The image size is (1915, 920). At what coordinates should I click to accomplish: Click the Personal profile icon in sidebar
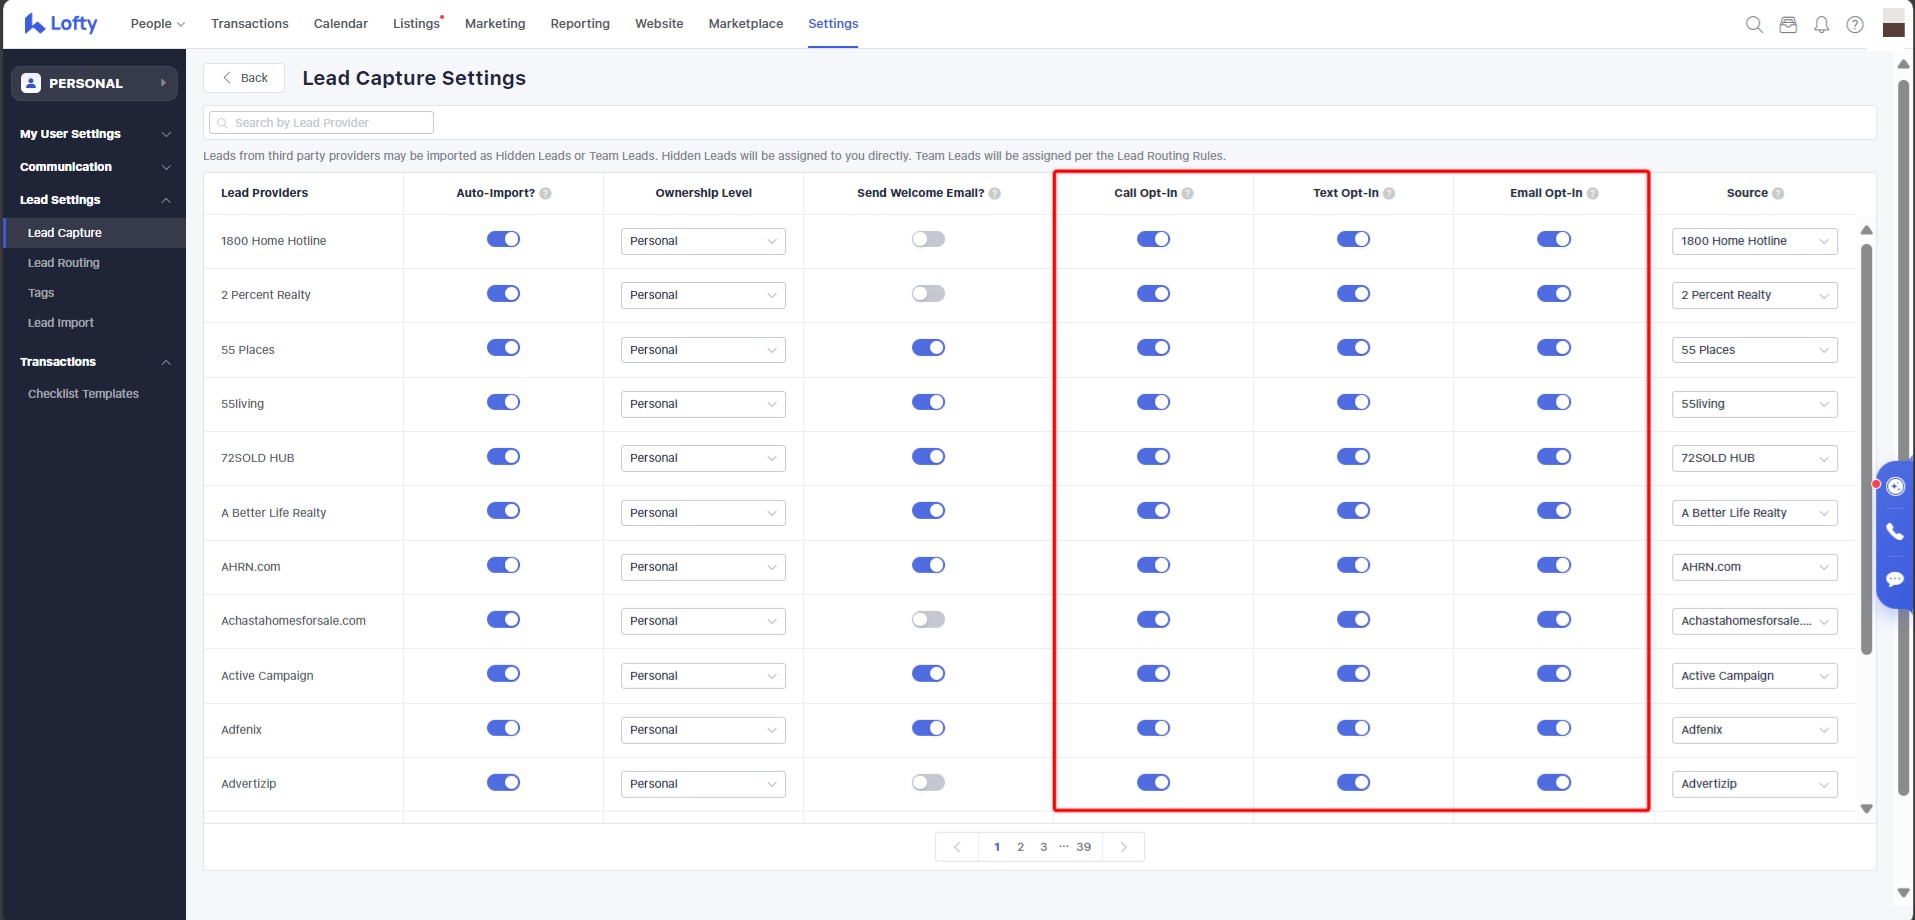click(31, 83)
